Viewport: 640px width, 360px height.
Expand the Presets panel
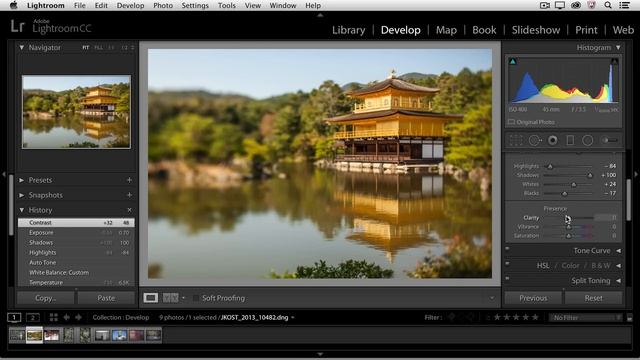(22, 180)
